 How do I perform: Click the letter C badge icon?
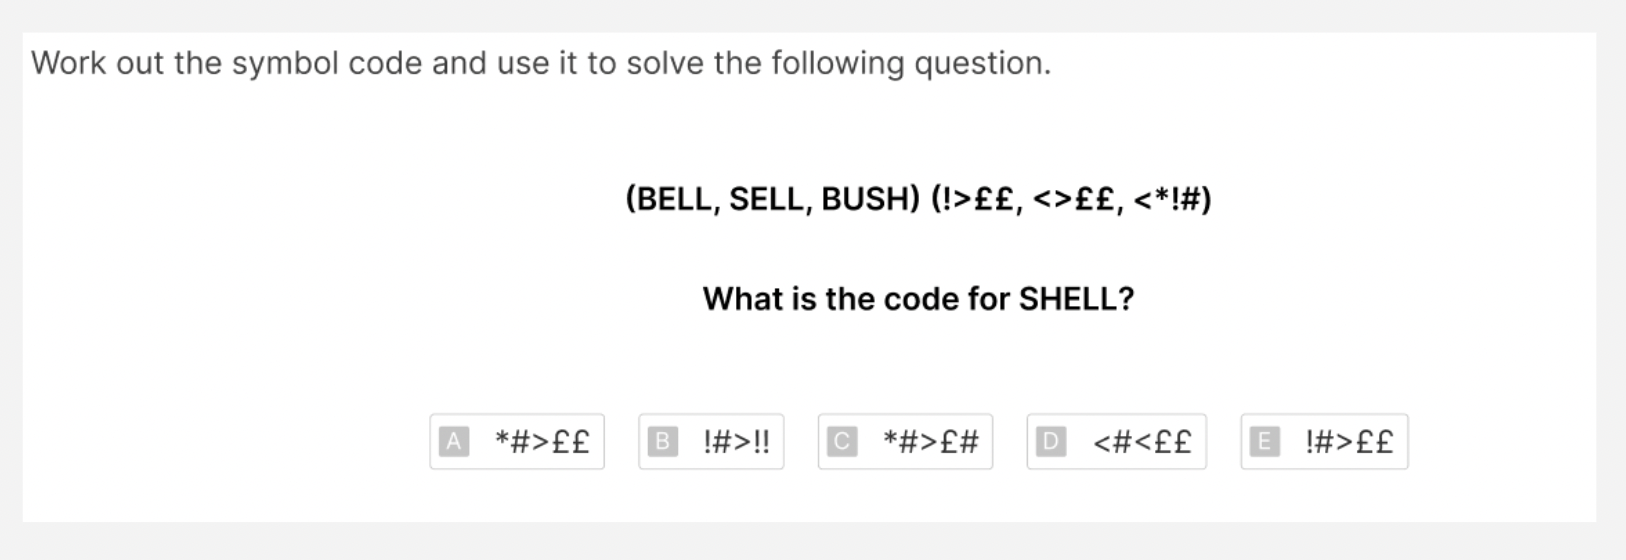(842, 441)
